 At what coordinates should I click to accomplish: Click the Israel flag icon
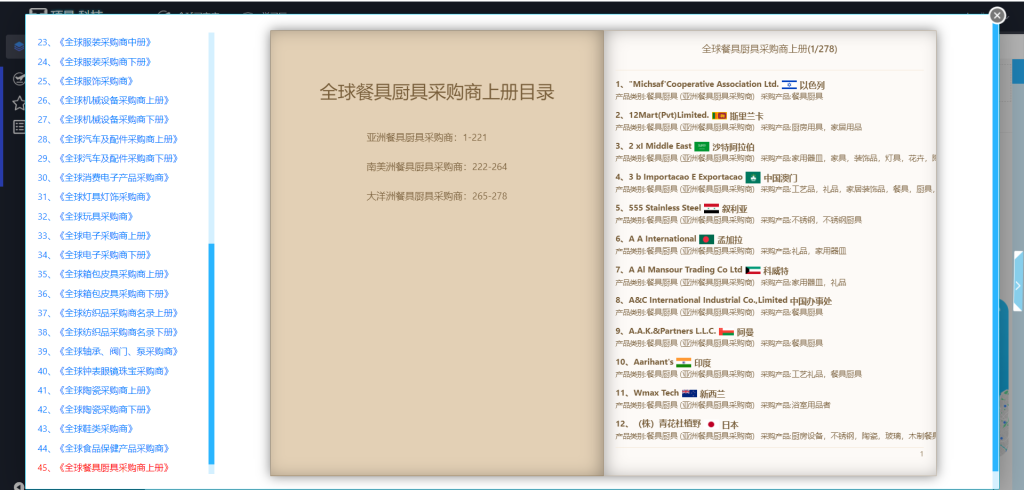789,85
